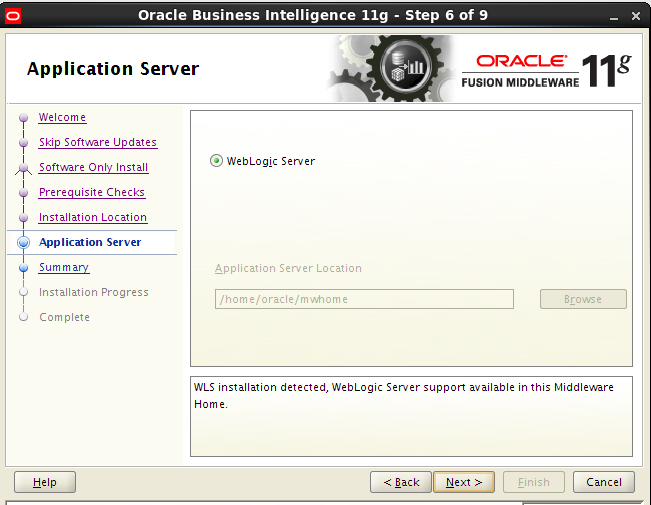Go to the Summary step link
This screenshot has height=505, width=651.
coord(64,267)
